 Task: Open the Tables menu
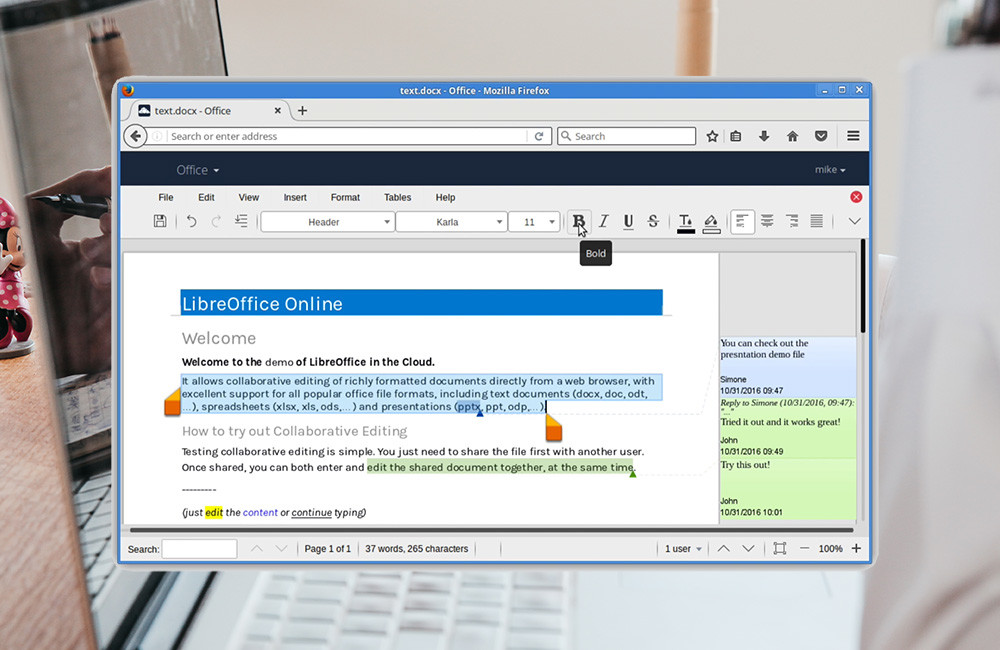click(397, 198)
